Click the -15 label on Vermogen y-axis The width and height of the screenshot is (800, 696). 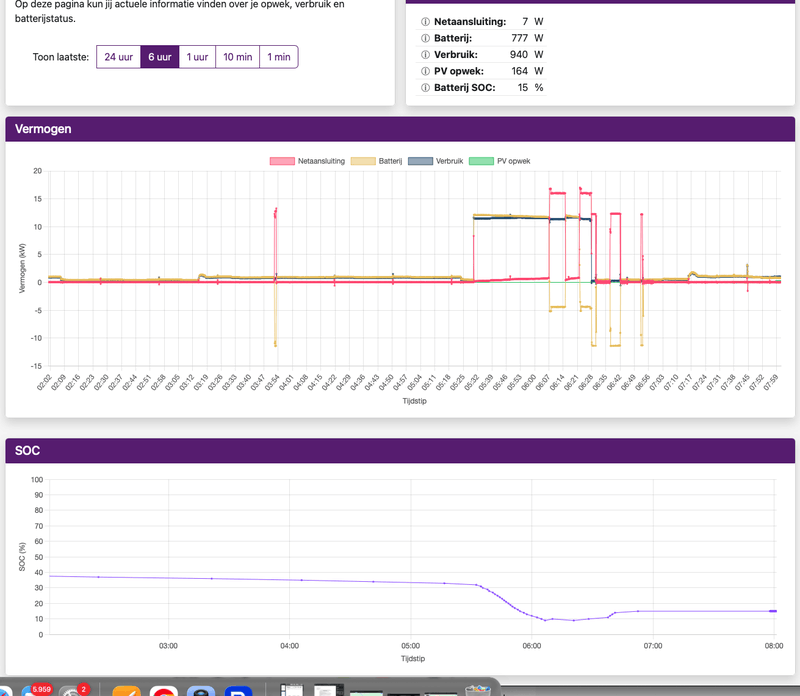pyautogui.click(x=36, y=366)
